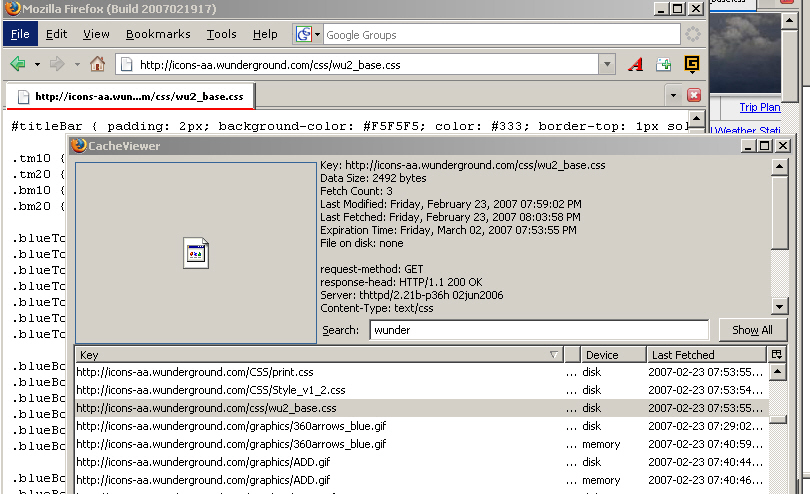Click the Google Groups search box
Screen dimensions: 810x494
(x=501, y=35)
